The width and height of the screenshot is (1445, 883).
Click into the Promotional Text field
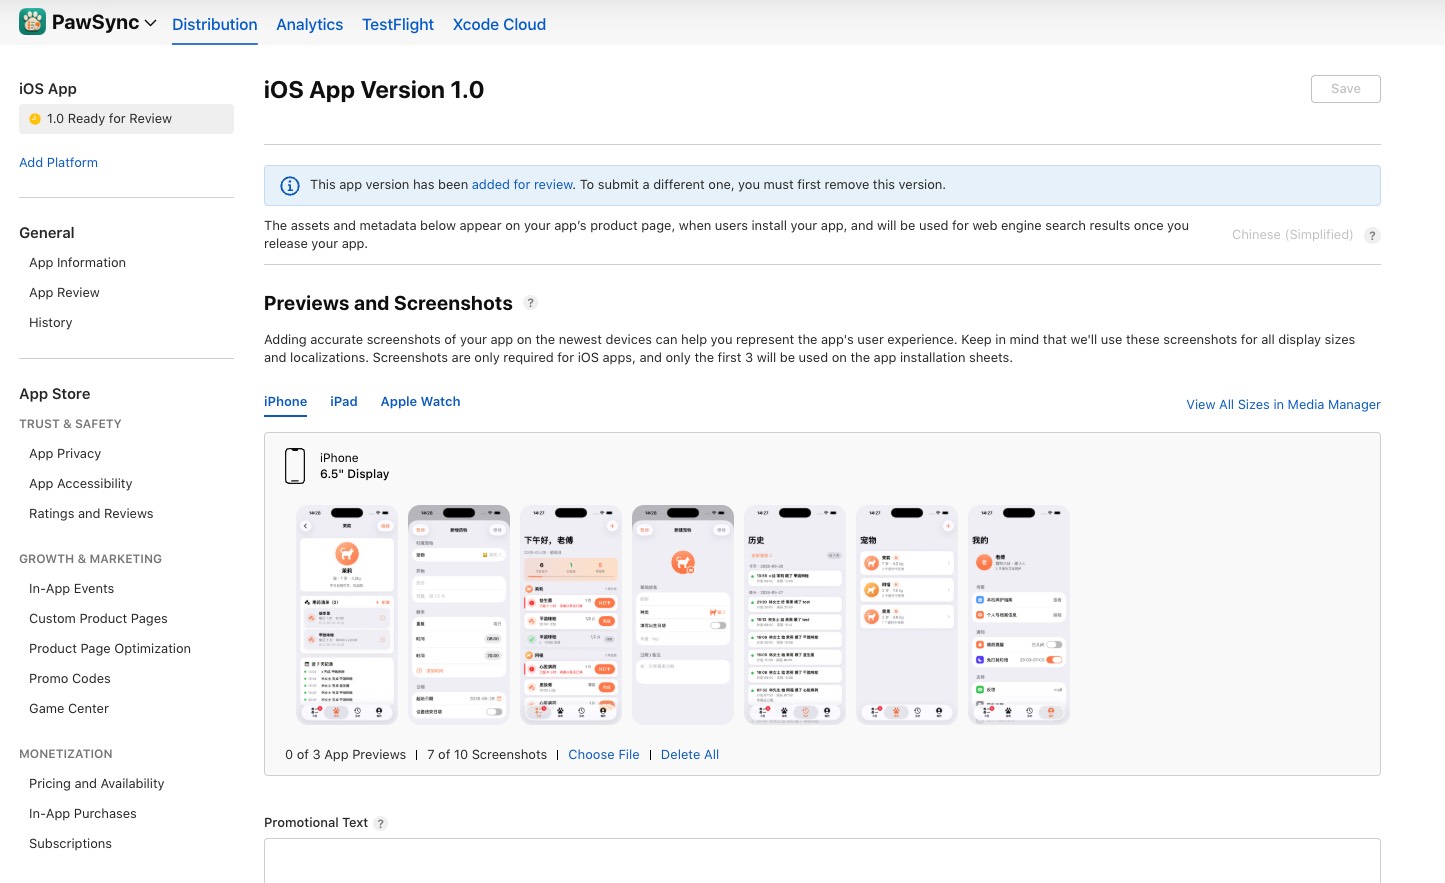[x=822, y=861]
